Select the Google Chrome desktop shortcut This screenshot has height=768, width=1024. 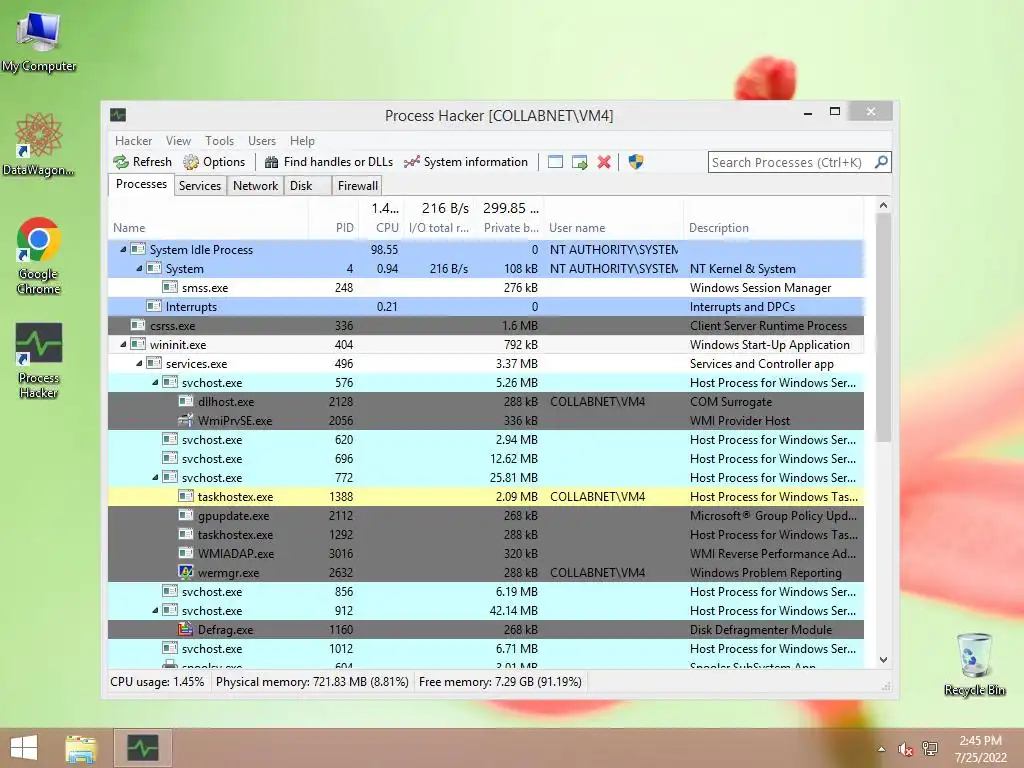[x=39, y=256]
